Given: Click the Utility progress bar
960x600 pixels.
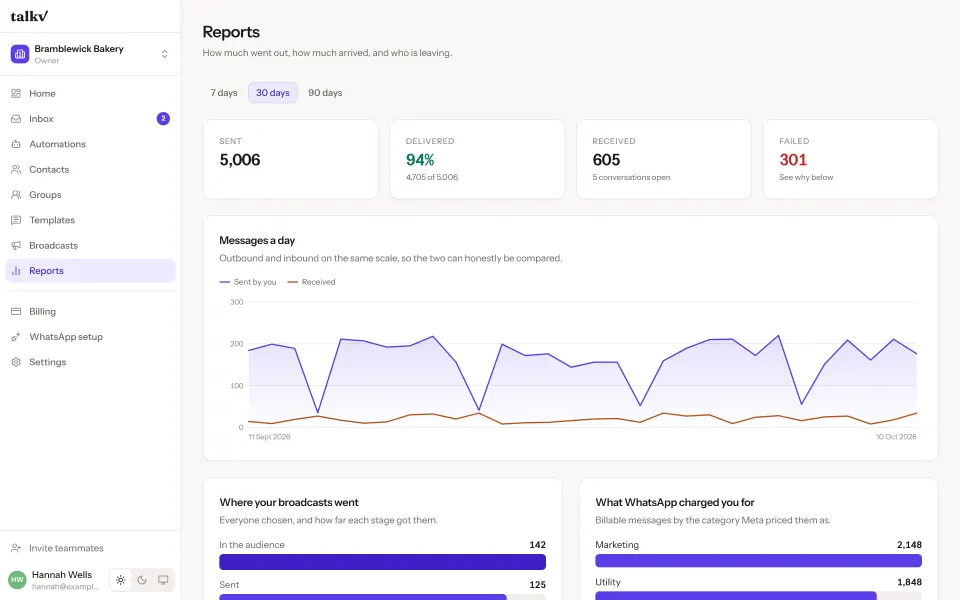Looking at the screenshot, I should tap(759, 596).
